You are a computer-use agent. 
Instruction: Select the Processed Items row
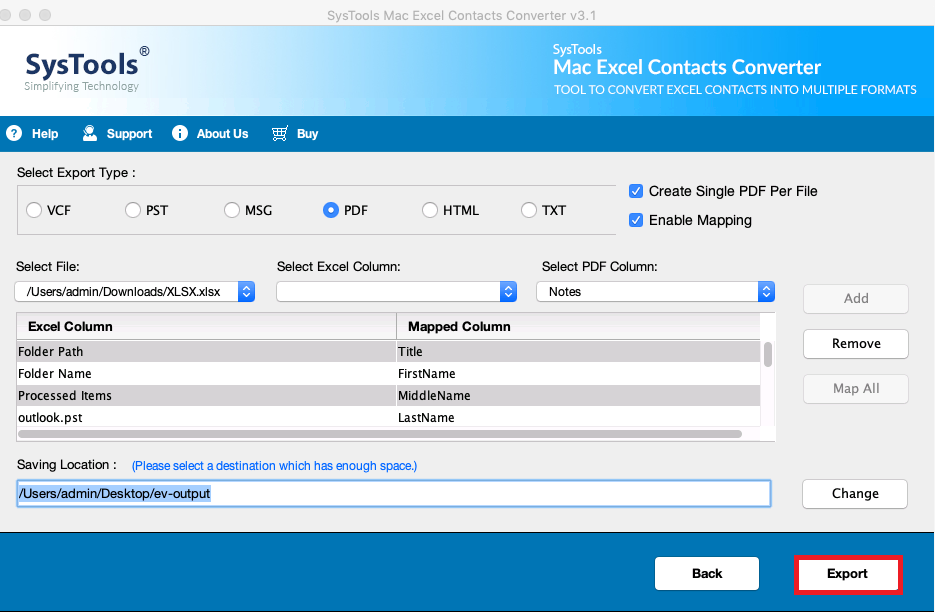tap(388, 396)
